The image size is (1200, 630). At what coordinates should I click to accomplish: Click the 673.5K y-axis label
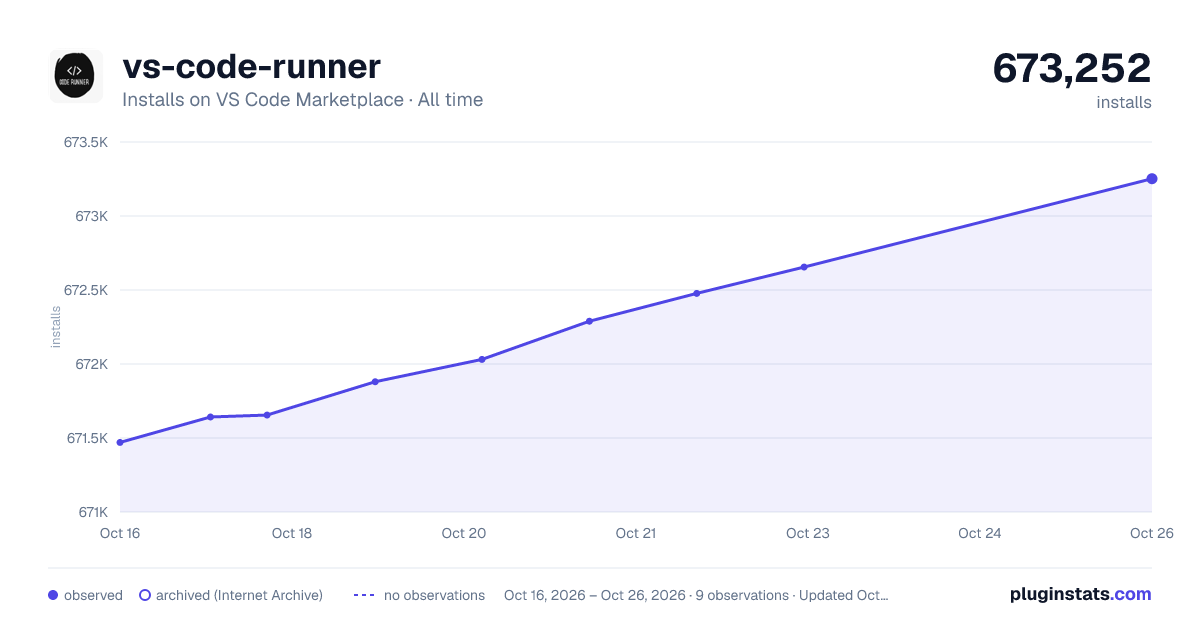(x=85, y=142)
